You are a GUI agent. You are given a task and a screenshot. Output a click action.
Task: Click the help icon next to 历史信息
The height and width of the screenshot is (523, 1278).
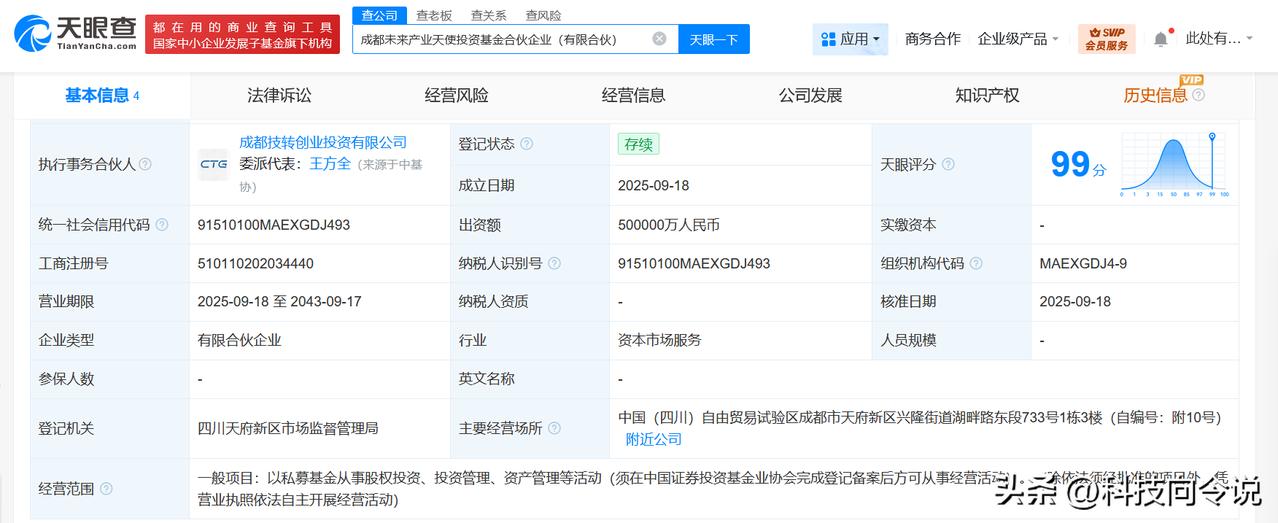1198,95
